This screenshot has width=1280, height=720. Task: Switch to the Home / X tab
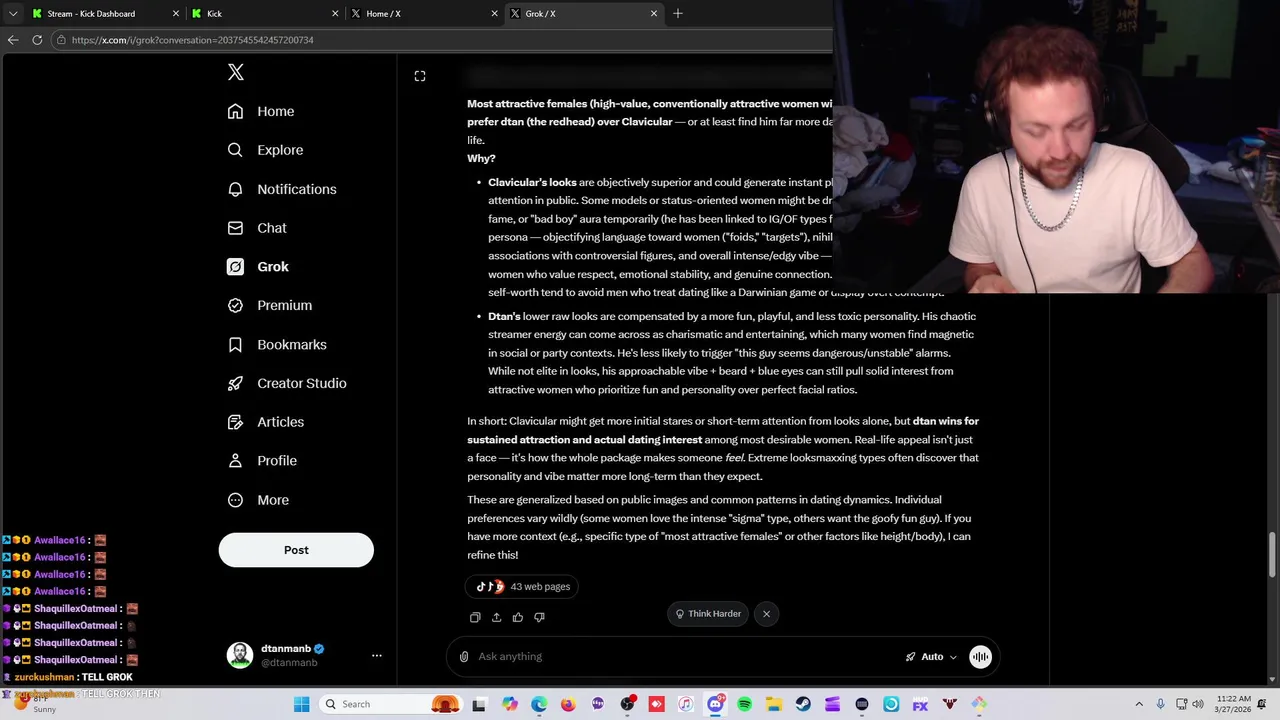424,14
